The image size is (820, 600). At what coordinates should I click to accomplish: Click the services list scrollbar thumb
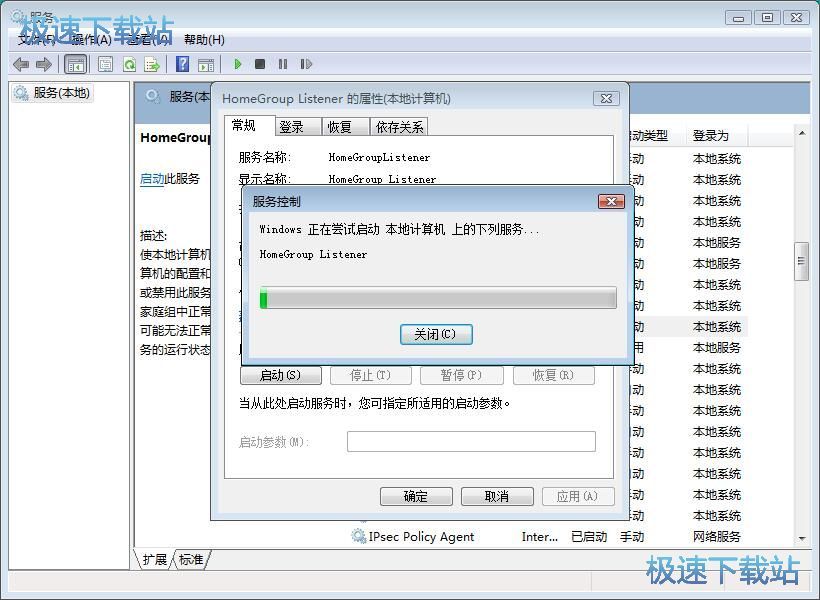(x=801, y=261)
